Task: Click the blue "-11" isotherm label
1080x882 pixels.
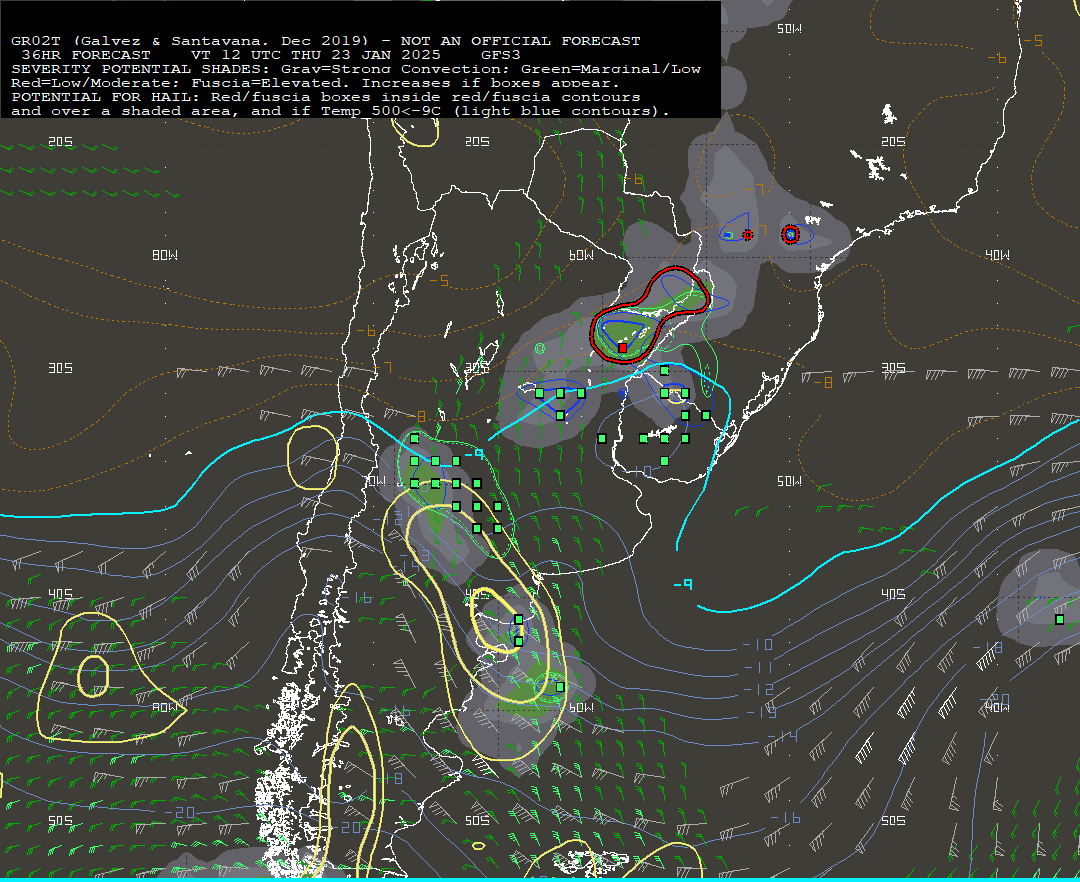Action: click(758, 667)
